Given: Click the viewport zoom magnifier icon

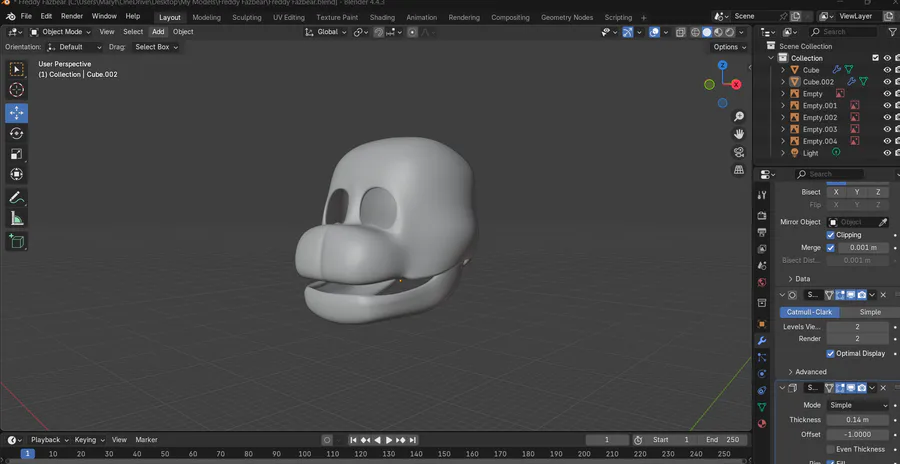Looking at the screenshot, I should 739,117.
